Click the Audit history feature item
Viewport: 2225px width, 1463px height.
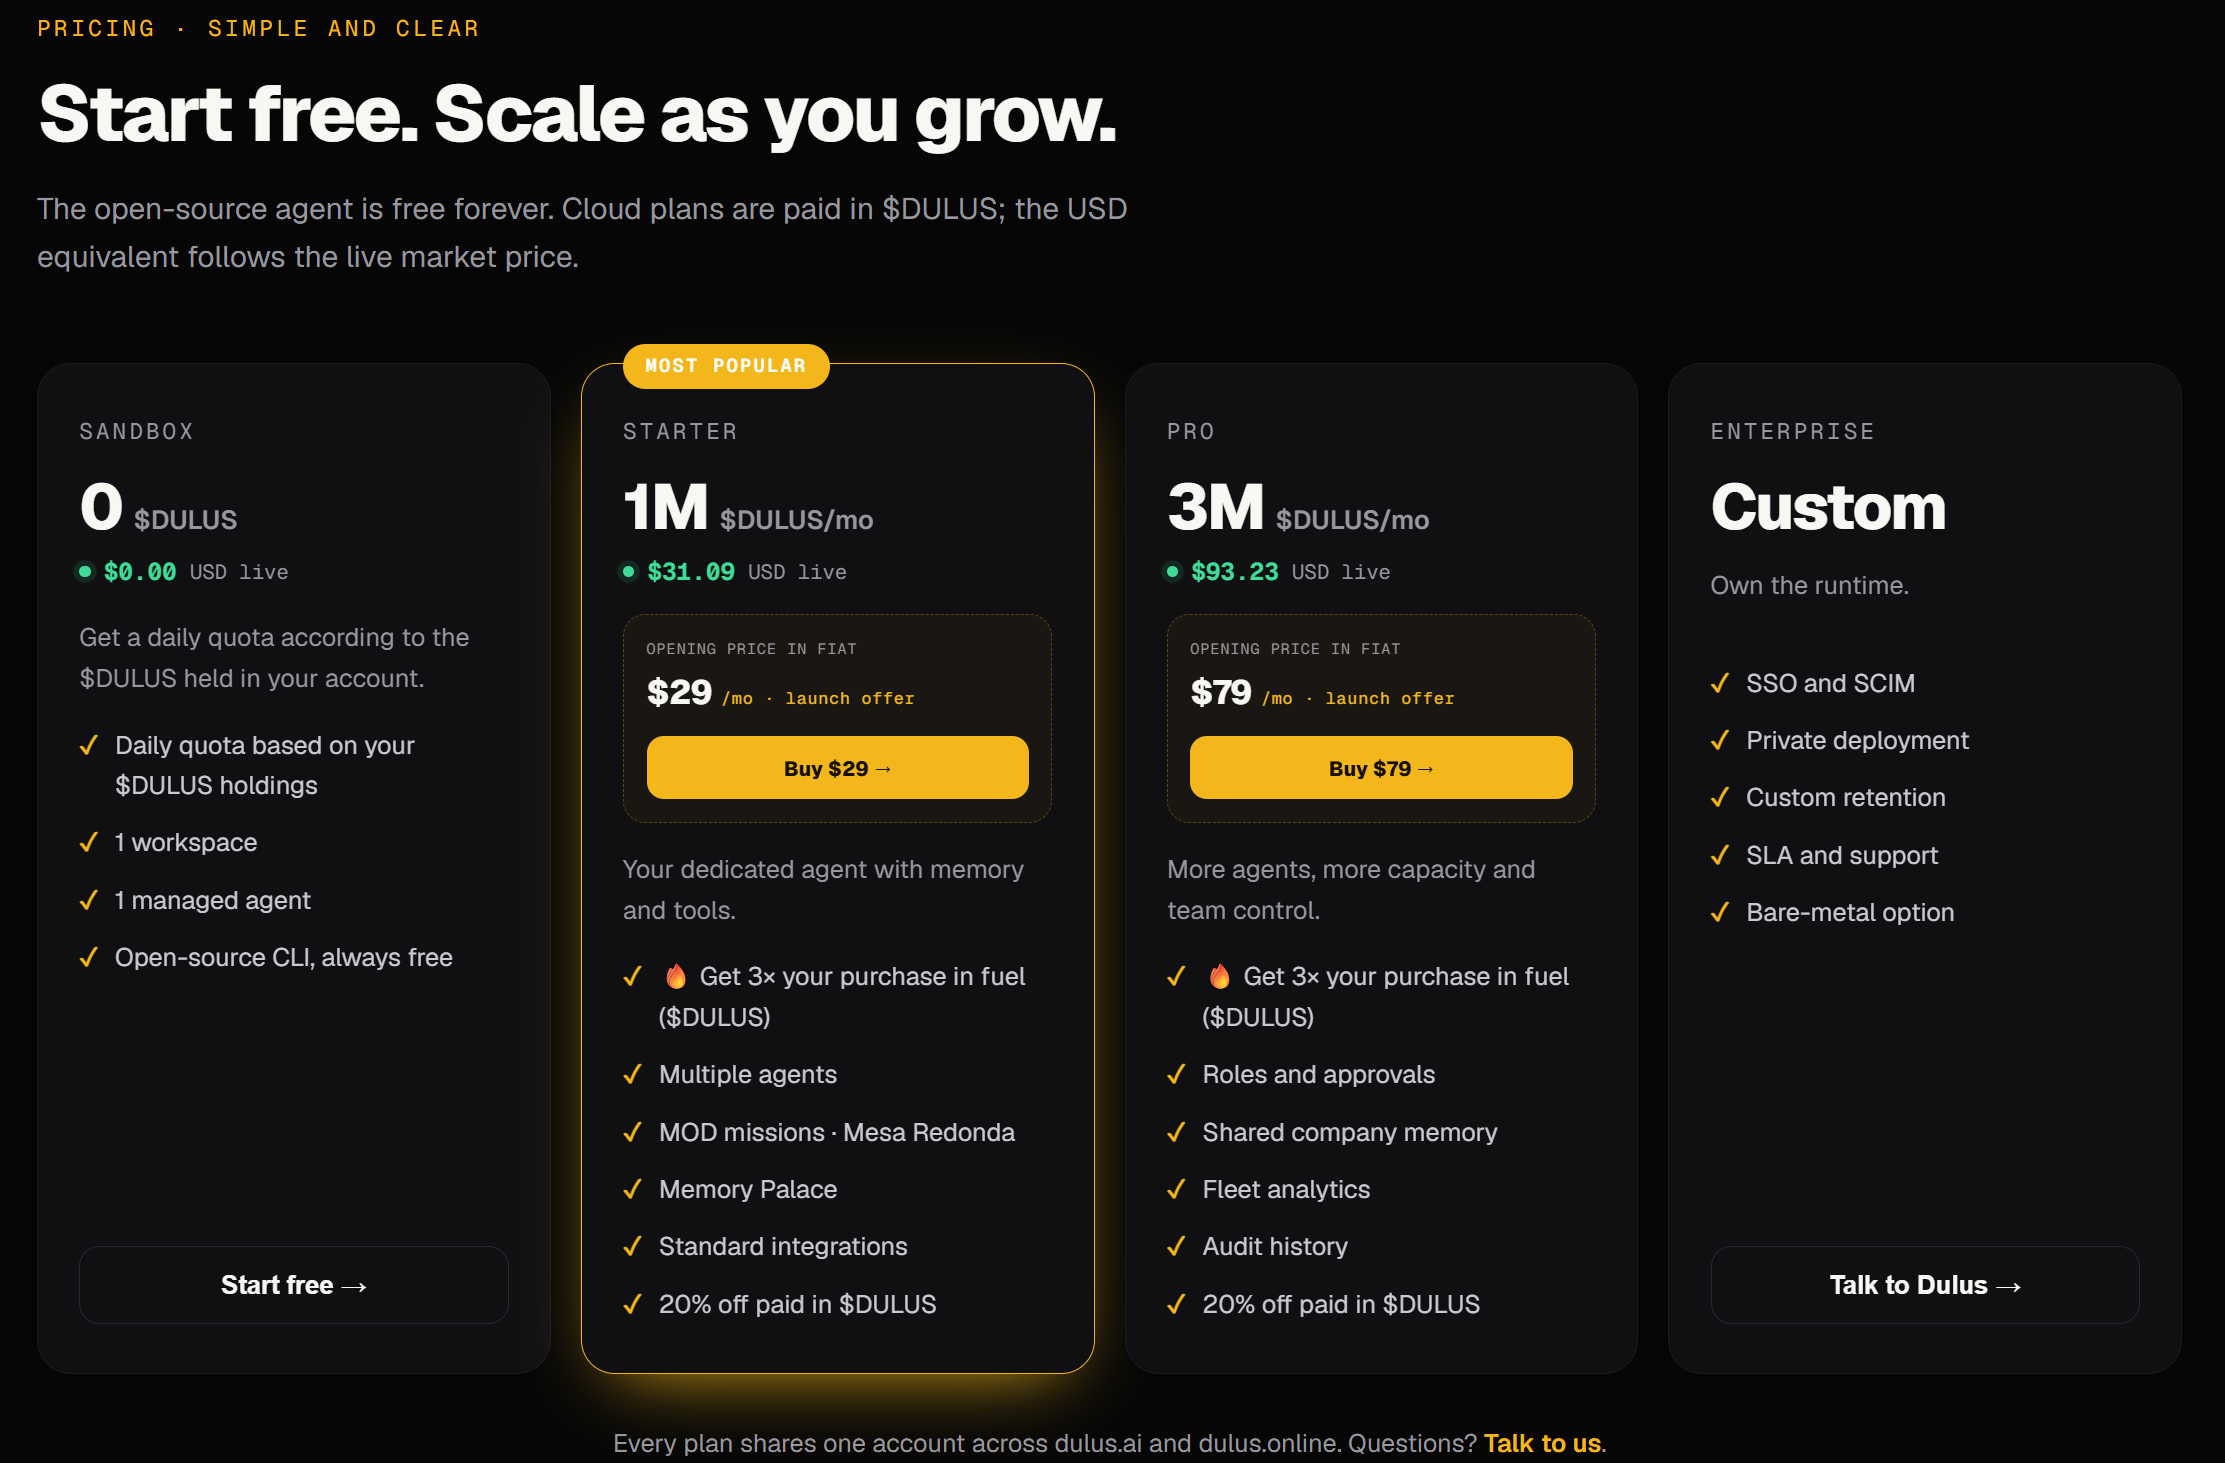pos(1275,1246)
